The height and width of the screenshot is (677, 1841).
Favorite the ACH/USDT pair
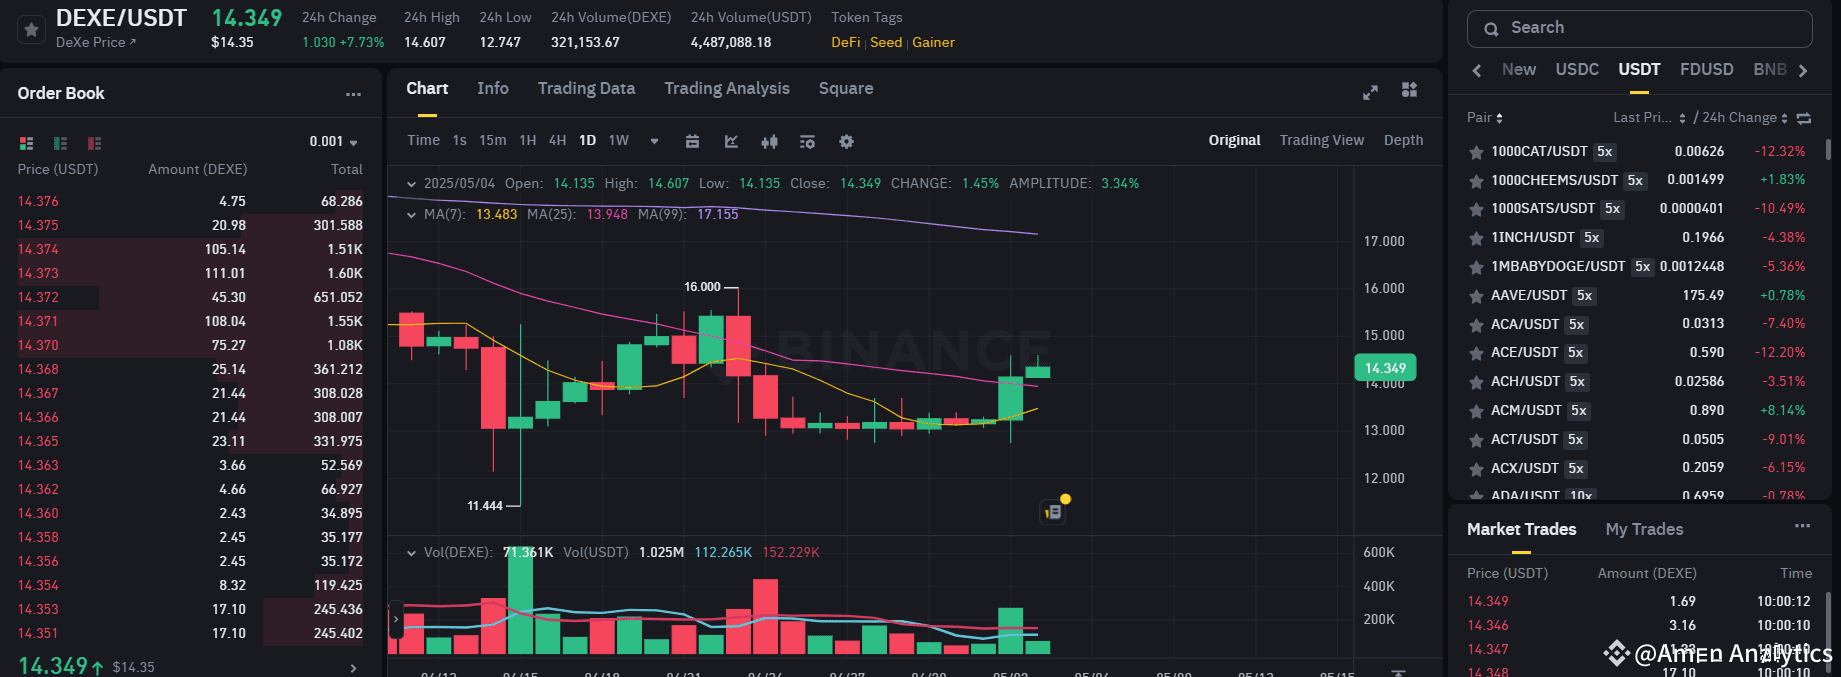(x=1476, y=382)
